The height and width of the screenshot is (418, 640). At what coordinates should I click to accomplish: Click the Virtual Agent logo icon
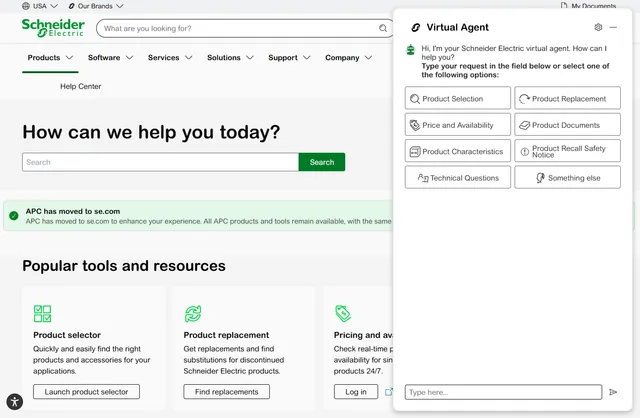click(416, 27)
